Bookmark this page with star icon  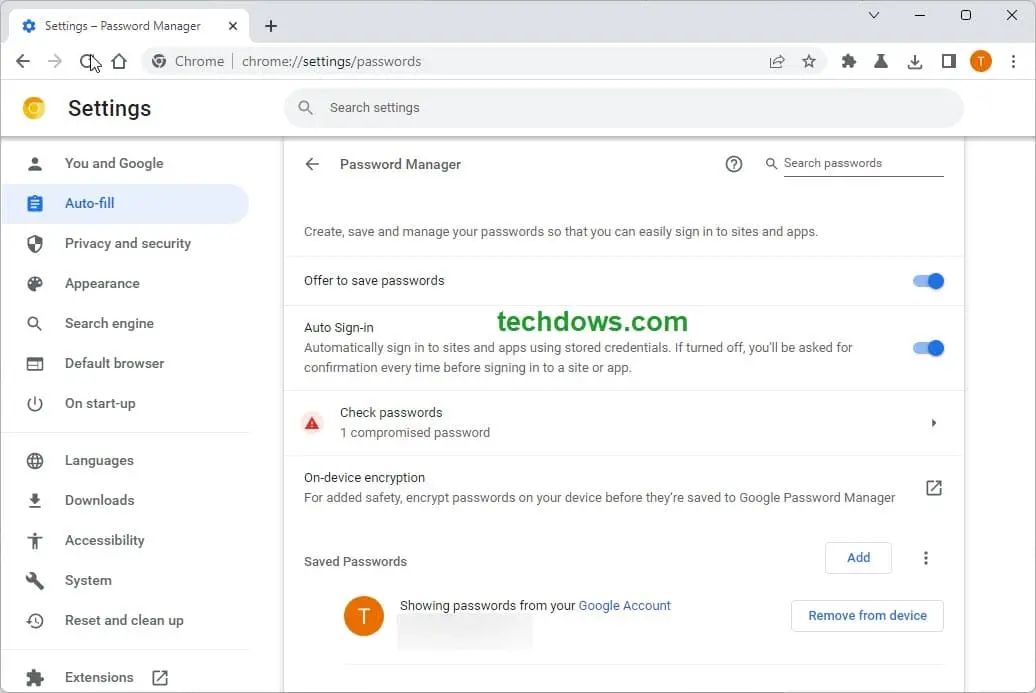809,62
